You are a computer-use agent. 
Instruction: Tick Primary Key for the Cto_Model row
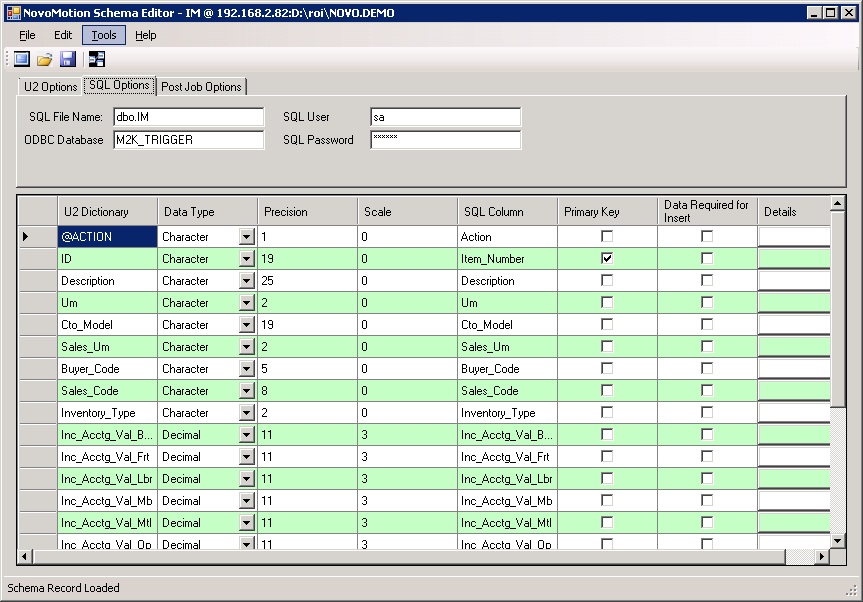pyautogui.click(x=607, y=325)
